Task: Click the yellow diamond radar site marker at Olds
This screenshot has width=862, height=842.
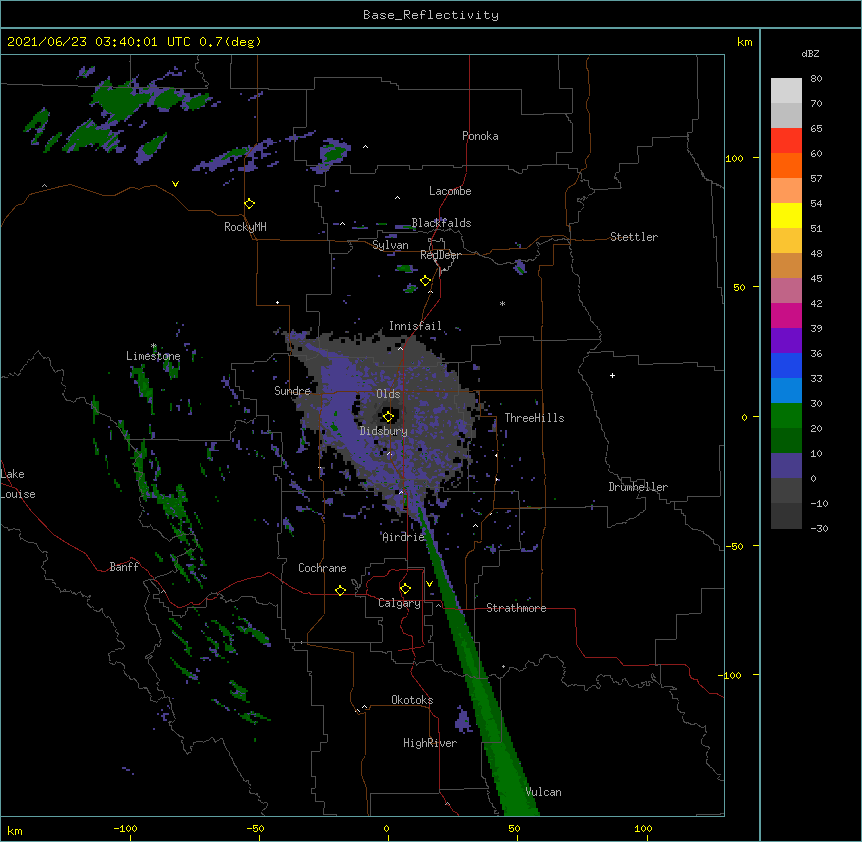Action: (388, 416)
